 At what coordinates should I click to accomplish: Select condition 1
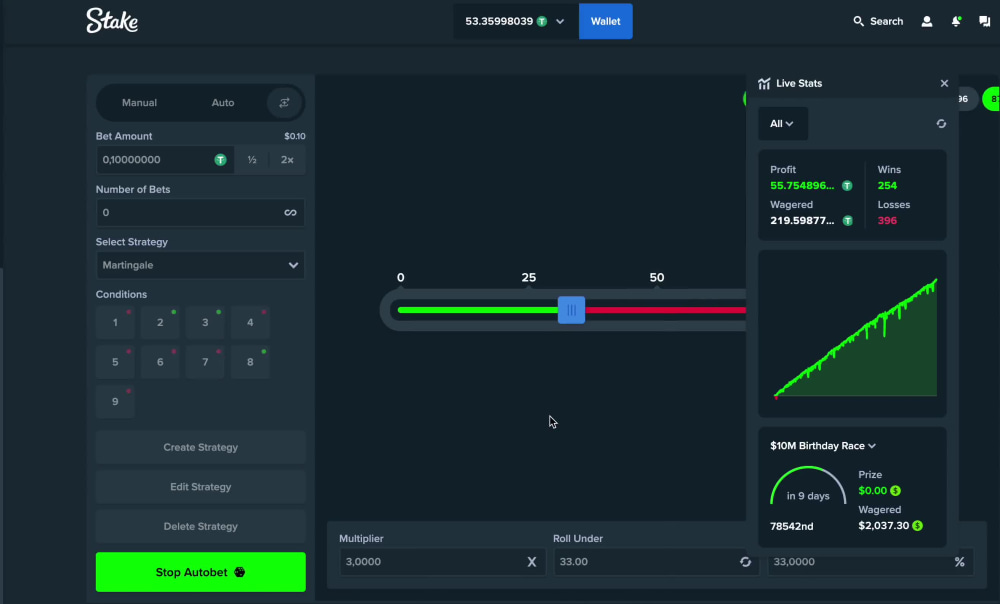point(115,323)
